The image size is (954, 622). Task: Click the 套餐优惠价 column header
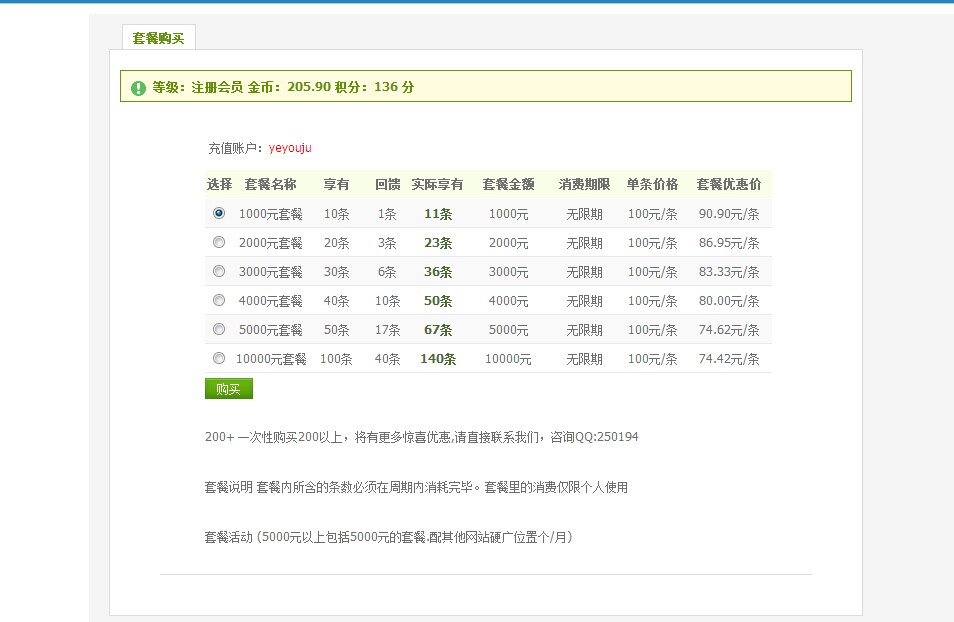click(x=728, y=185)
